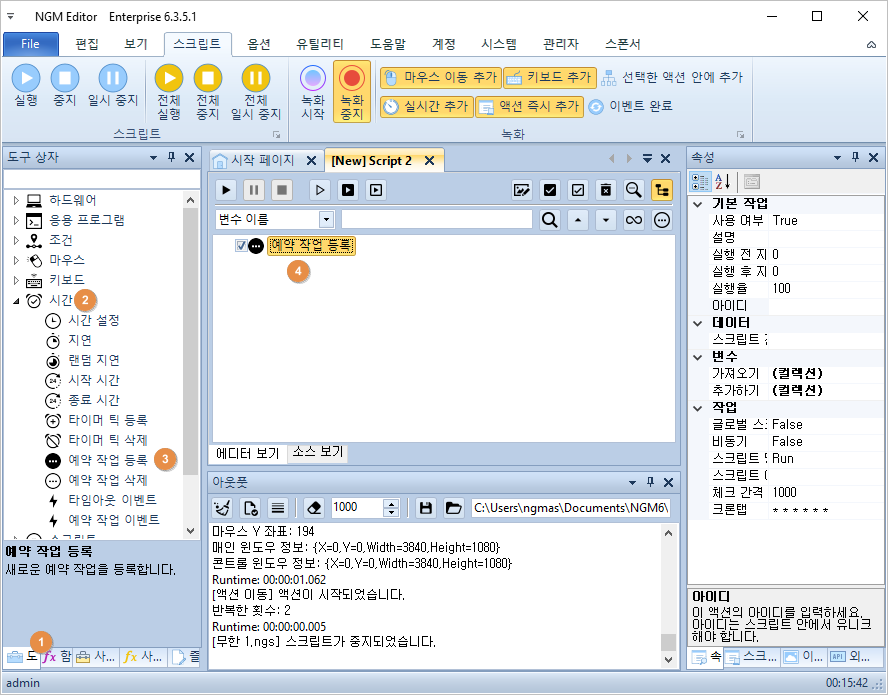The width and height of the screenshot is (888, 695).
Task: Expand the 마우스 tree node
Action: click(16, 260)
